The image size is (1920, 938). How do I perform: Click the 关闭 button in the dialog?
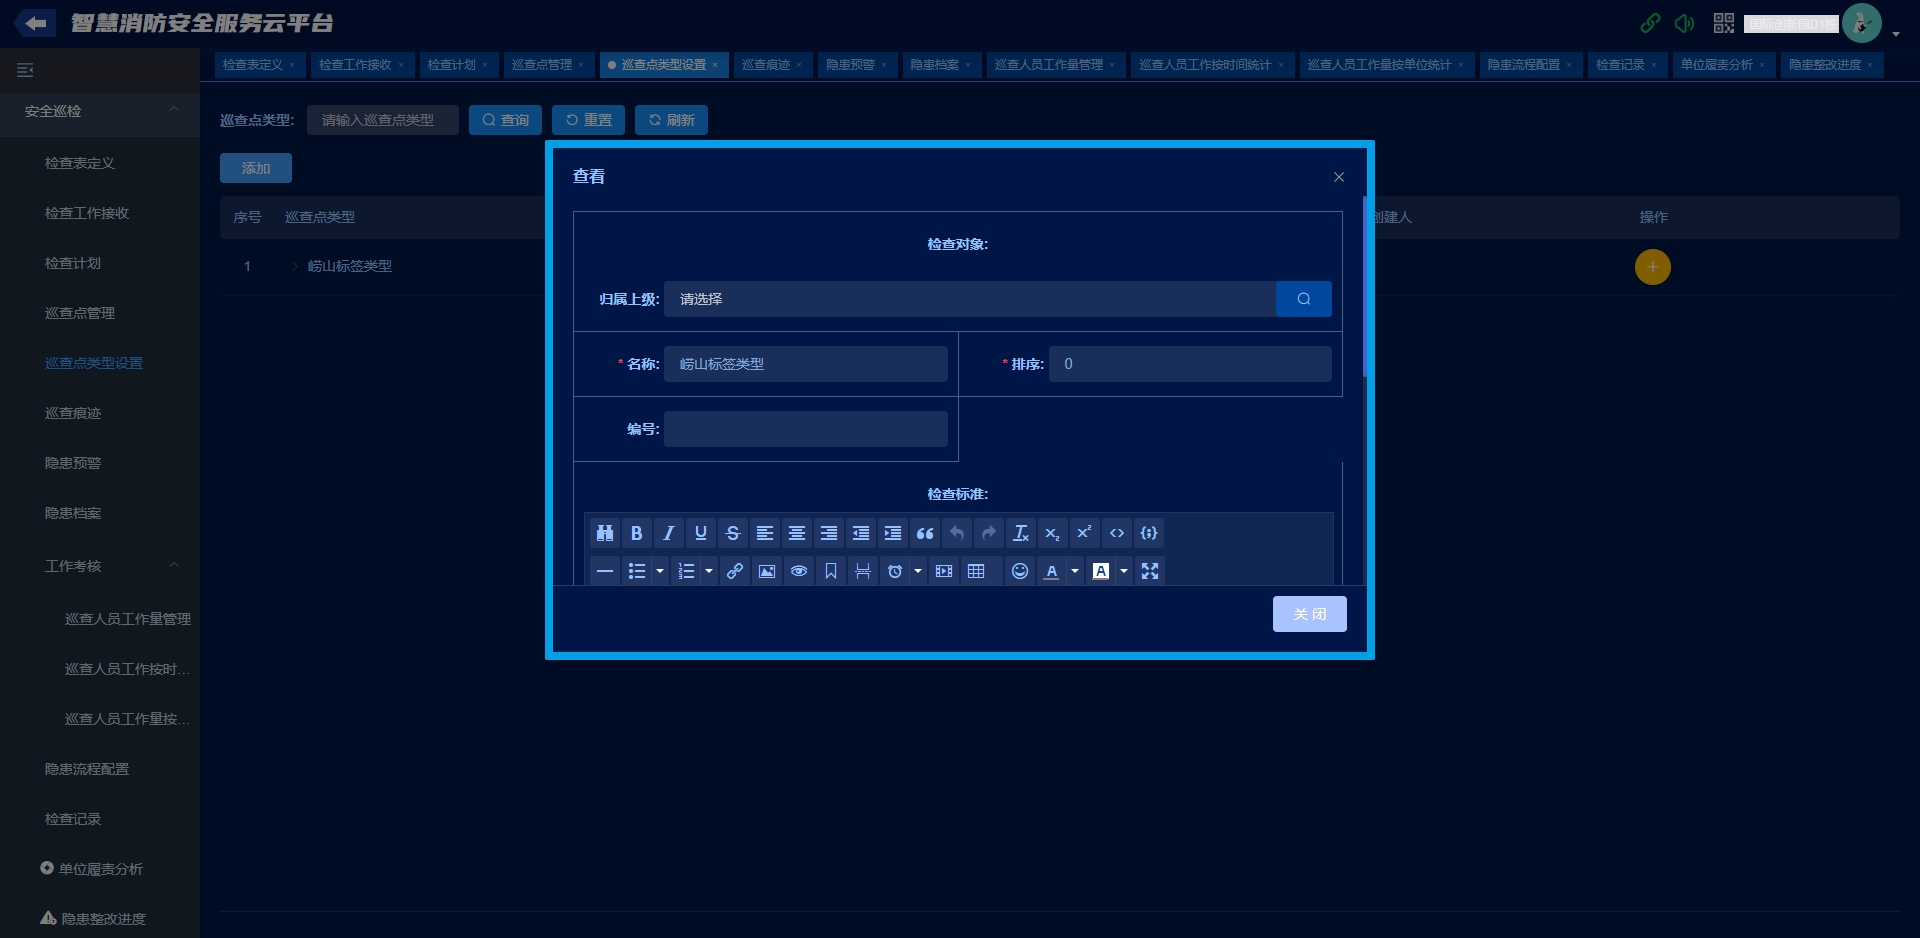pos(1309,614)
